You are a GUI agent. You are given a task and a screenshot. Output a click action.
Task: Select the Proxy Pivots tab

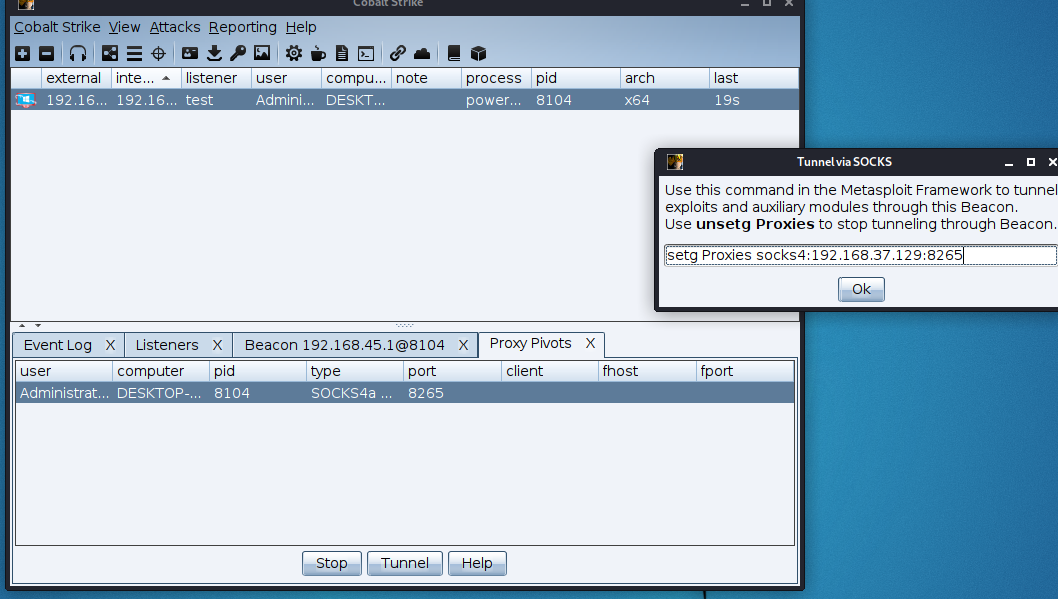pos(530,343)
